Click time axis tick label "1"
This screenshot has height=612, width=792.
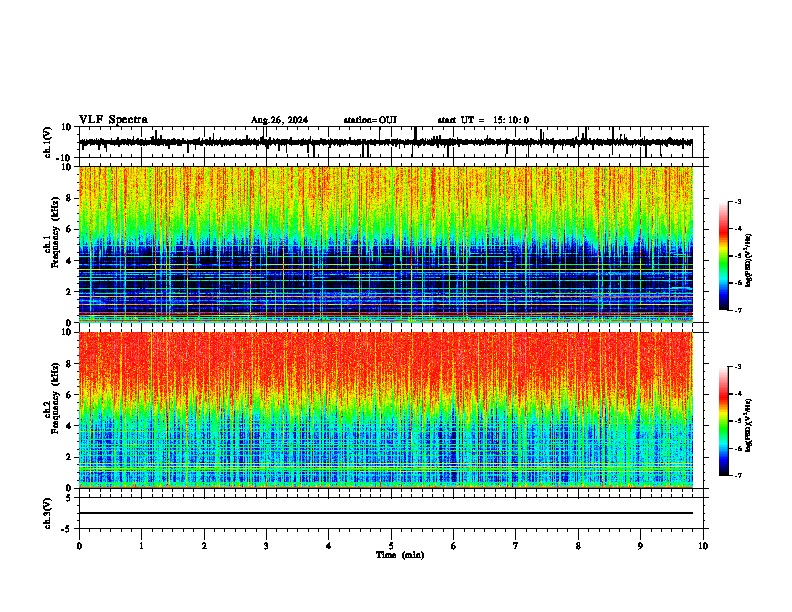[141, 546]
